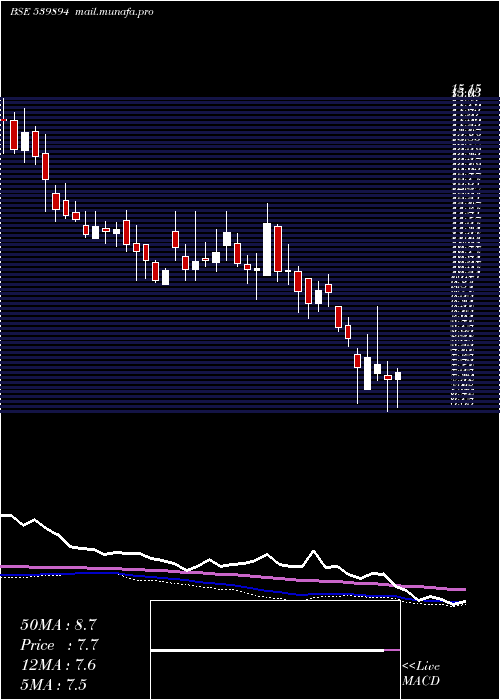Click the '50MA : 8.7' value
Image resolution: width=500 pixels, height=700 pixels.
(x=58, y=625)
